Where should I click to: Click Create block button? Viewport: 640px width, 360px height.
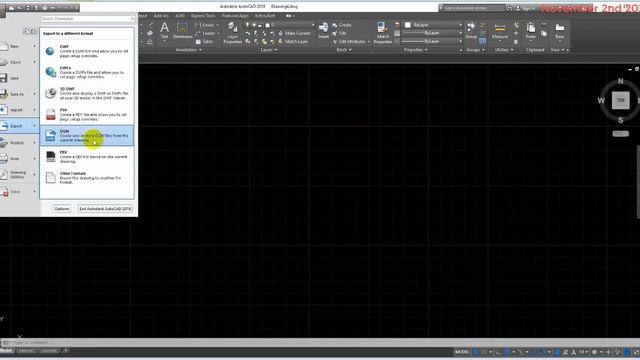coord(342,25)
